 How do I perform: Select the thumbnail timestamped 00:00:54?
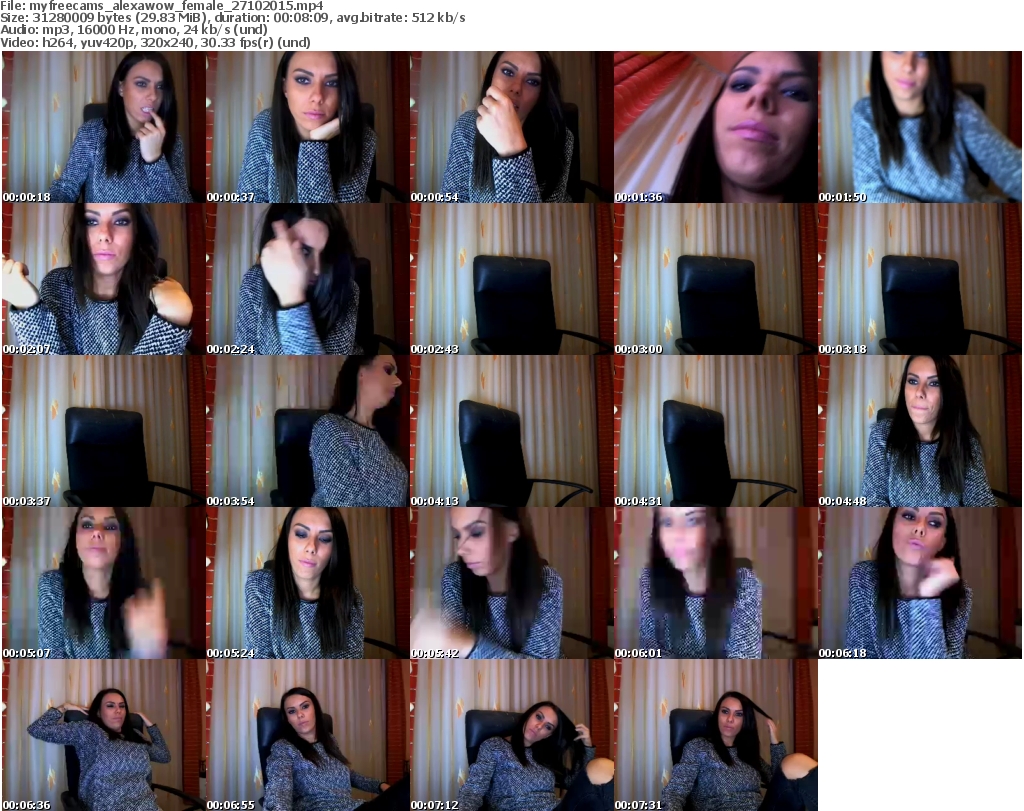pyautogui.click(x=511, y=127)
